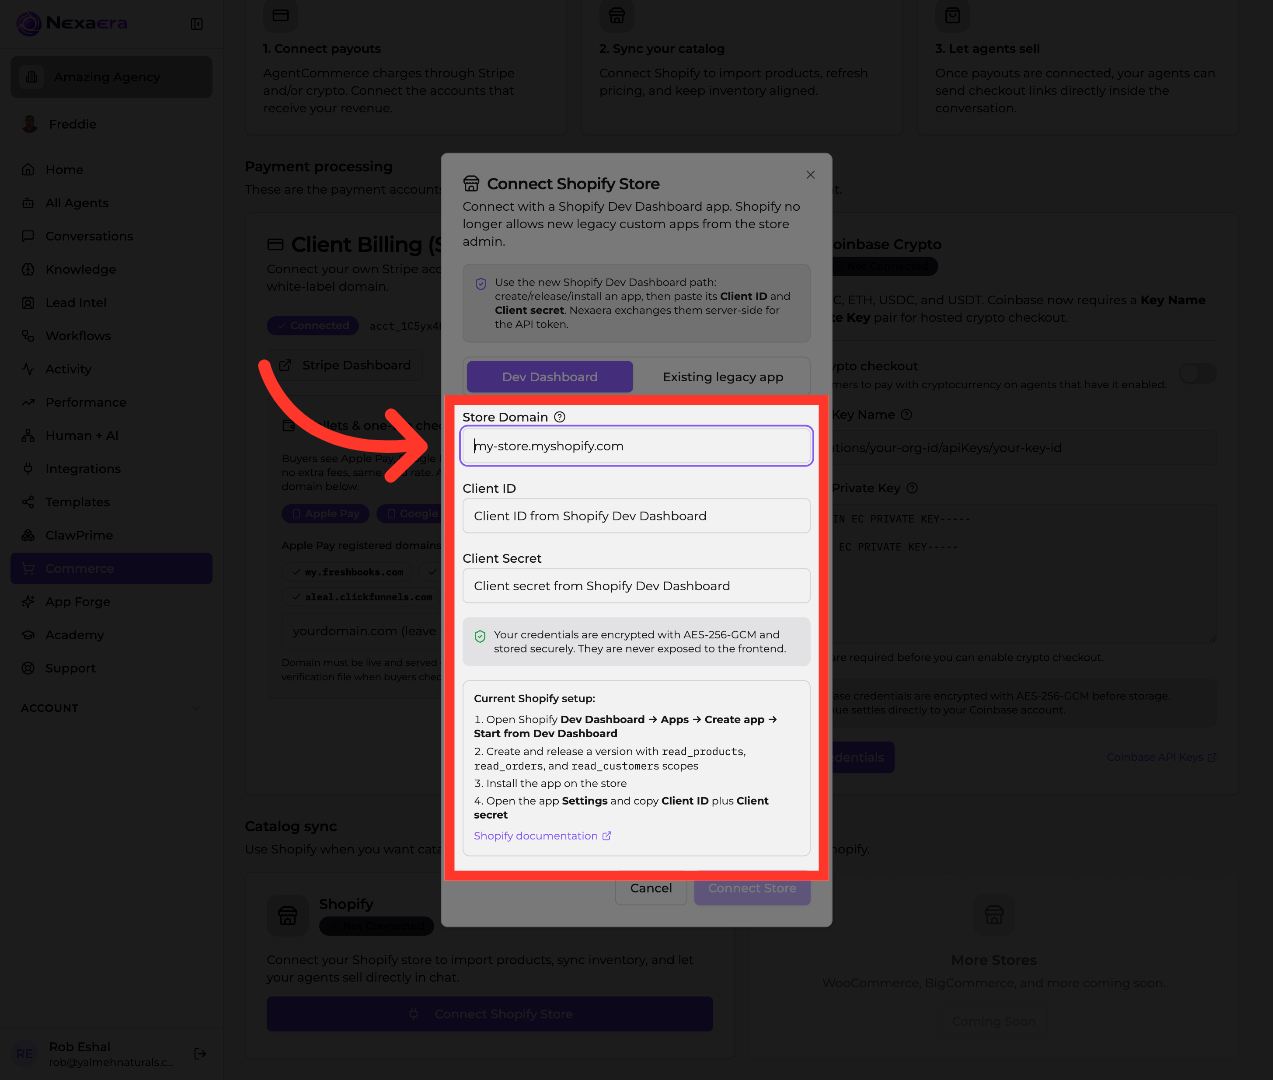This screenshot has width=1273, height=1080.
Task: Click the Connect Shopify Store button behind the dialog
Action: [x=490, y=1014]
